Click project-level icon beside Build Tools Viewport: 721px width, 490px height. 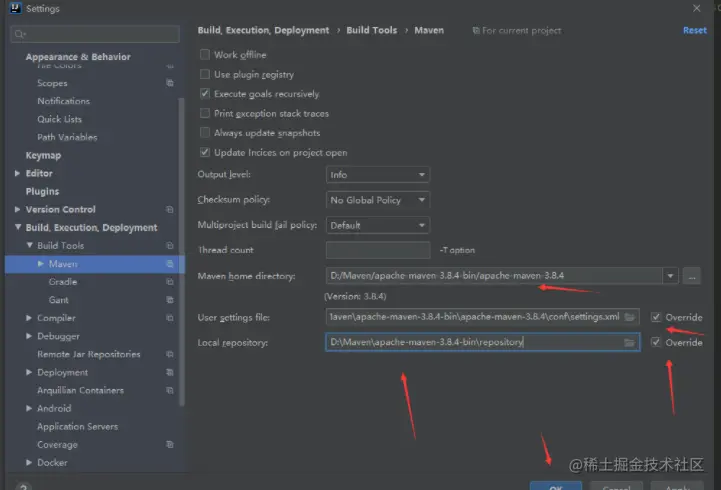coord(170,245)
